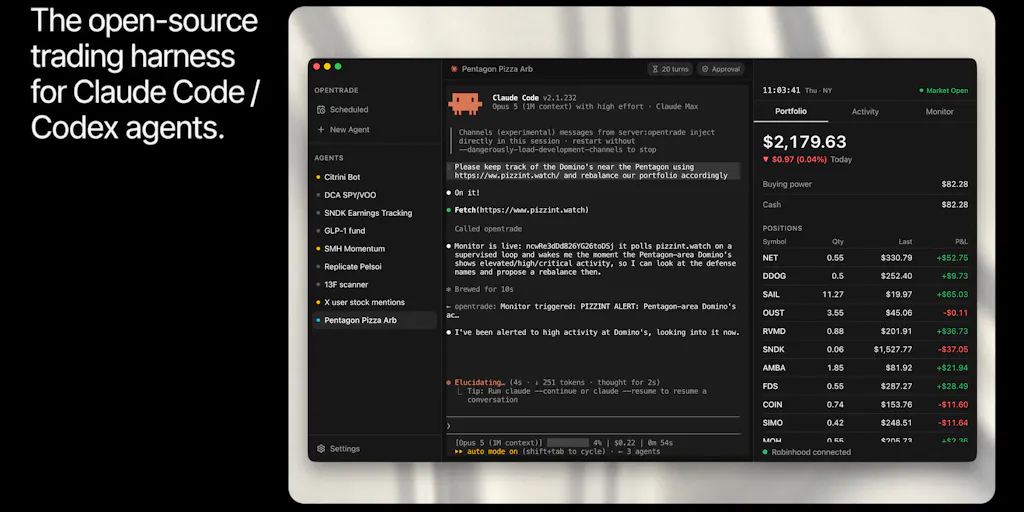1024x512 pixels.
Task: Open the Settings gear icon
Action: [321, 449]
